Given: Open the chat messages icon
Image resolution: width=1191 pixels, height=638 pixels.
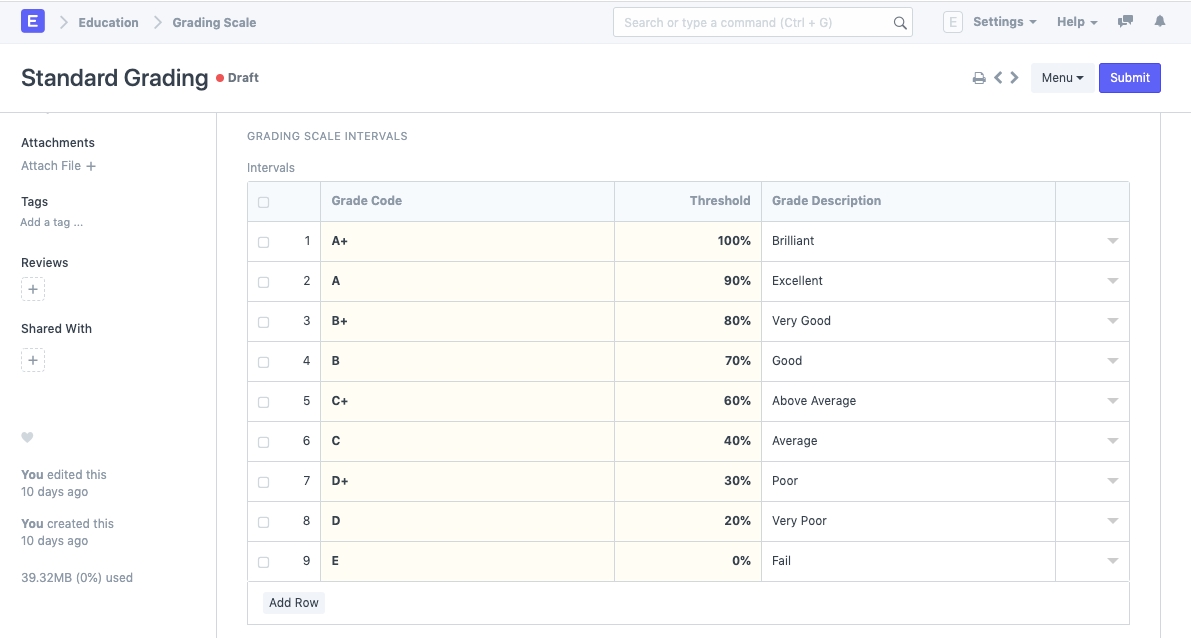Looking at the screenshot, I should coord(1125,21).
